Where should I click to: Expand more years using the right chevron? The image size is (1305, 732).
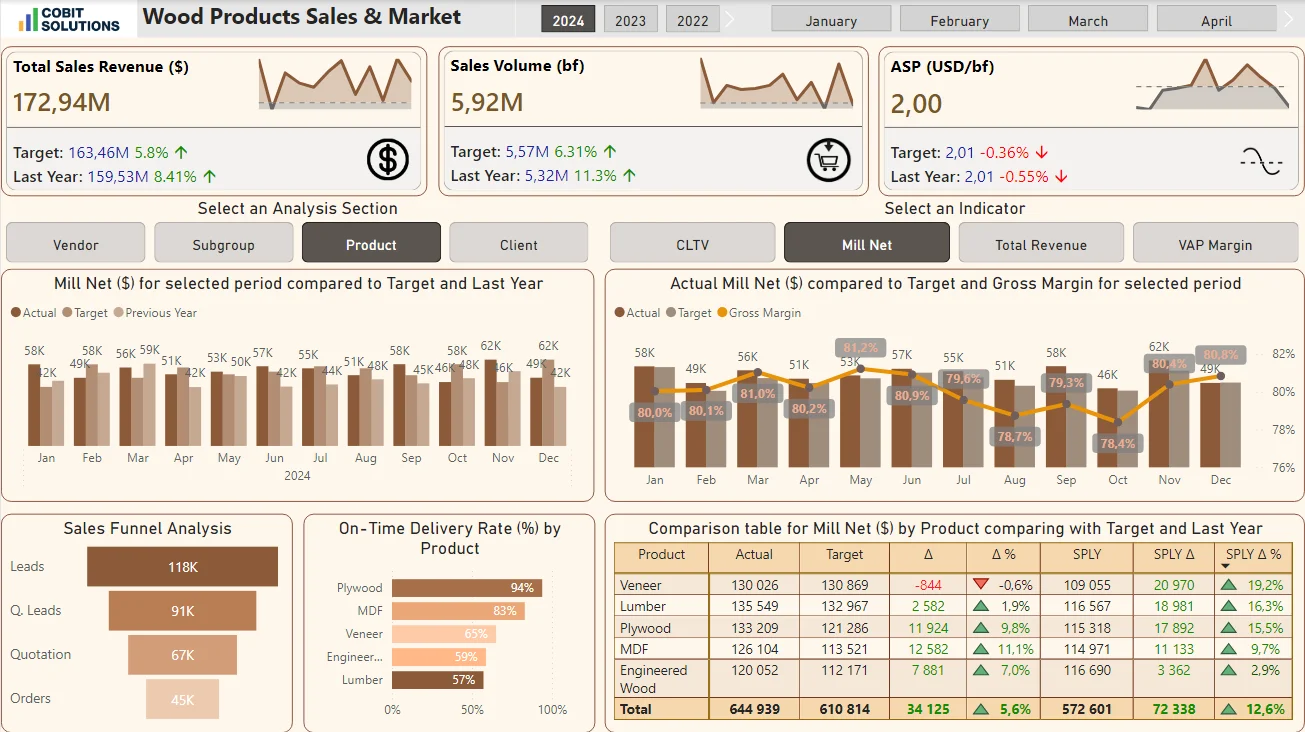729,18
